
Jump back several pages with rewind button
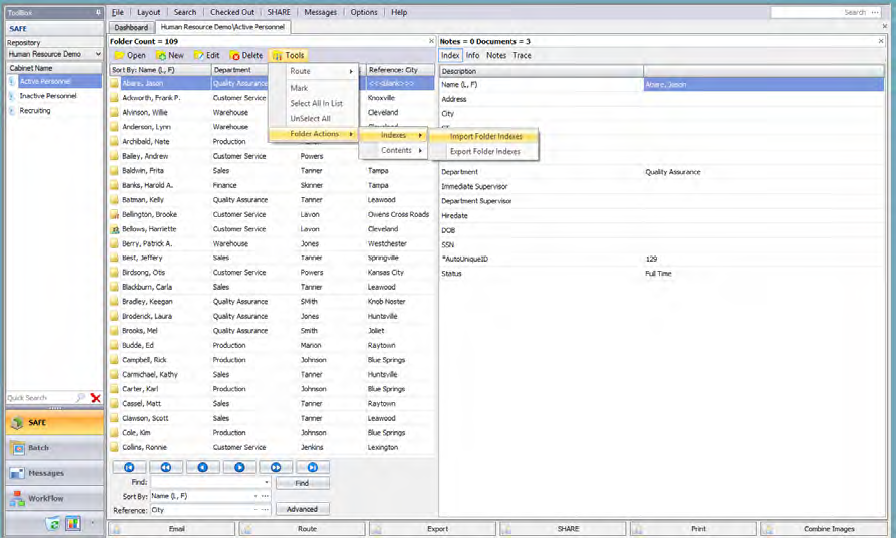(x=166, y=467)
